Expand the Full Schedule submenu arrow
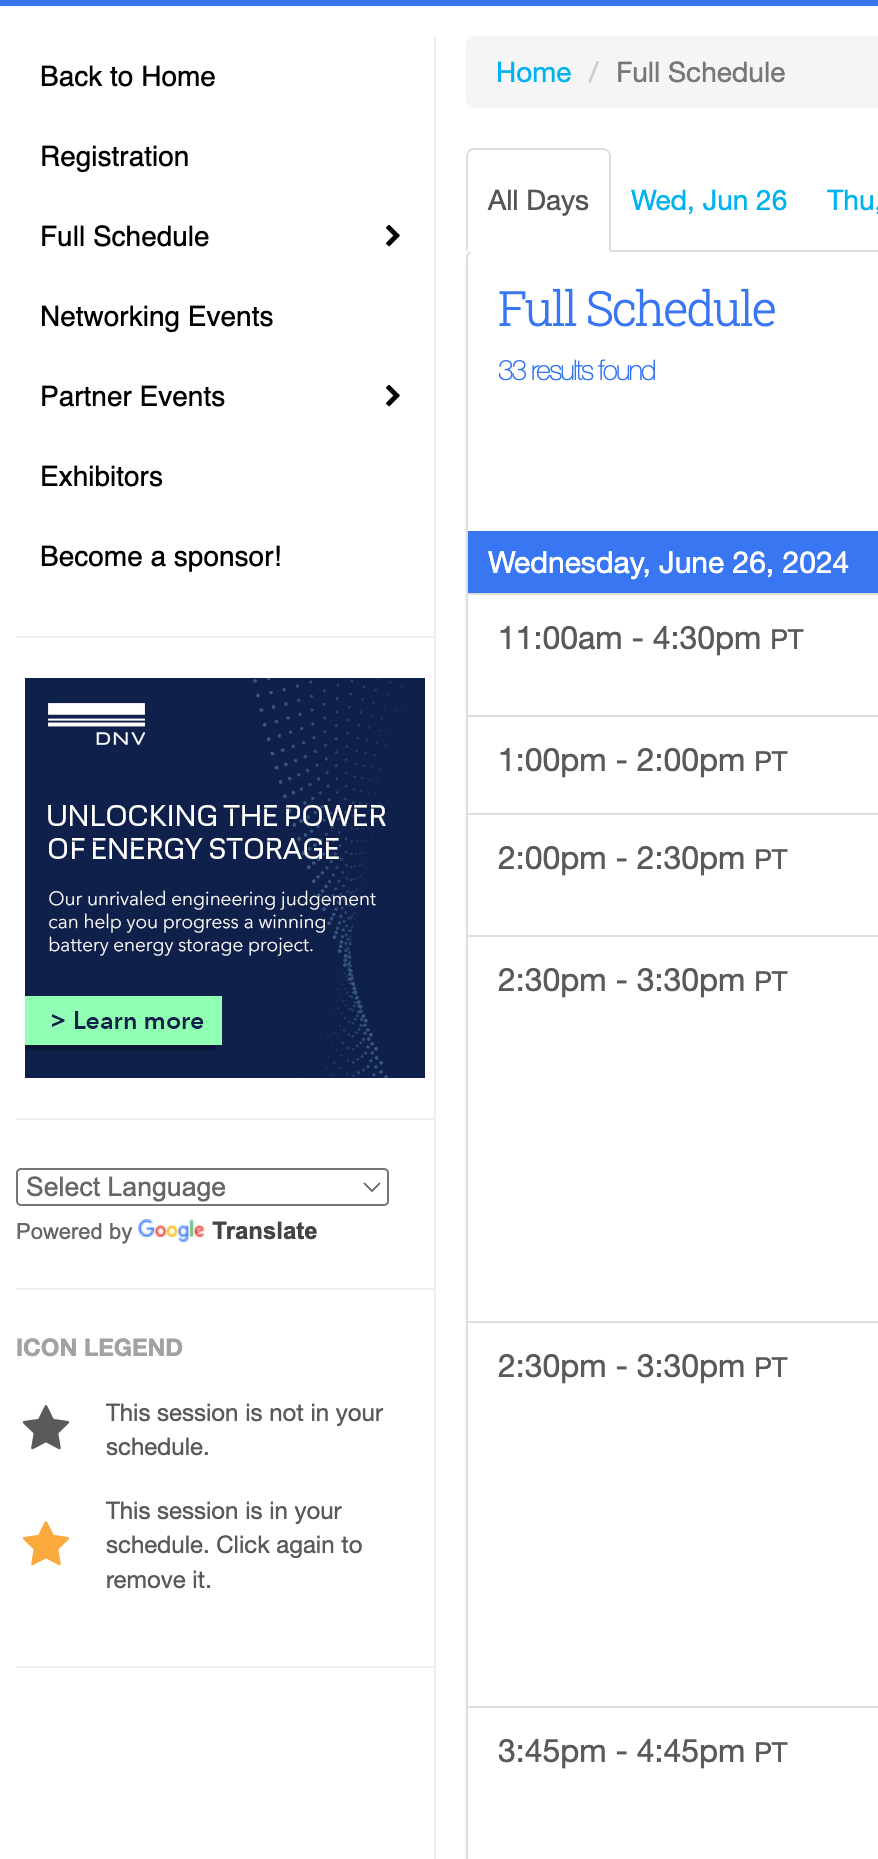Viewport: 878px width, 1859px height. click(392, 236)
